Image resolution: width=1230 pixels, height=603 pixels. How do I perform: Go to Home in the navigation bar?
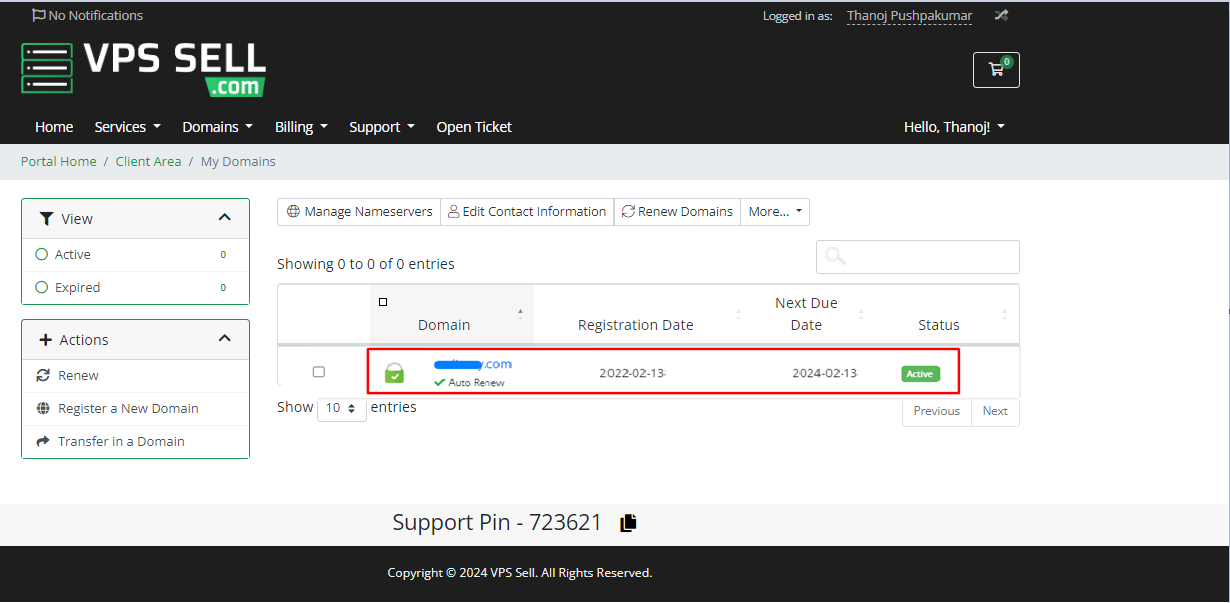[x=54, y=127]
